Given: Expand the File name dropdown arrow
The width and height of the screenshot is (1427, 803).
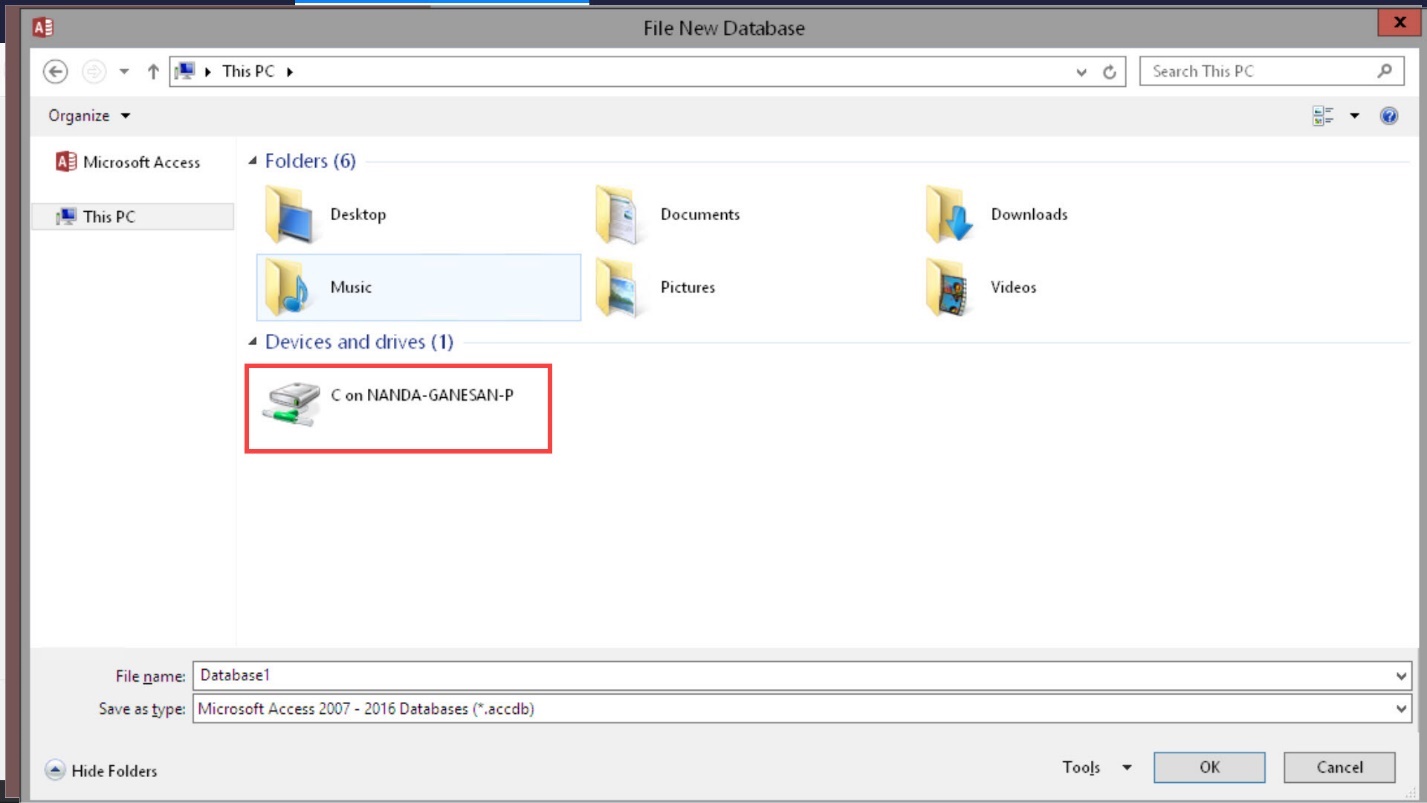Looking at the screenshot, I should coord(1400,677).
